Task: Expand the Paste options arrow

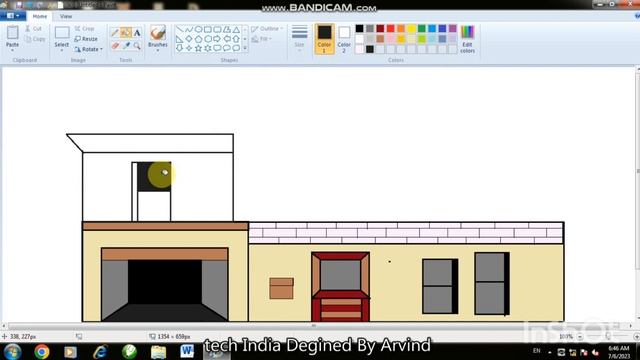Action: [12, 50]
